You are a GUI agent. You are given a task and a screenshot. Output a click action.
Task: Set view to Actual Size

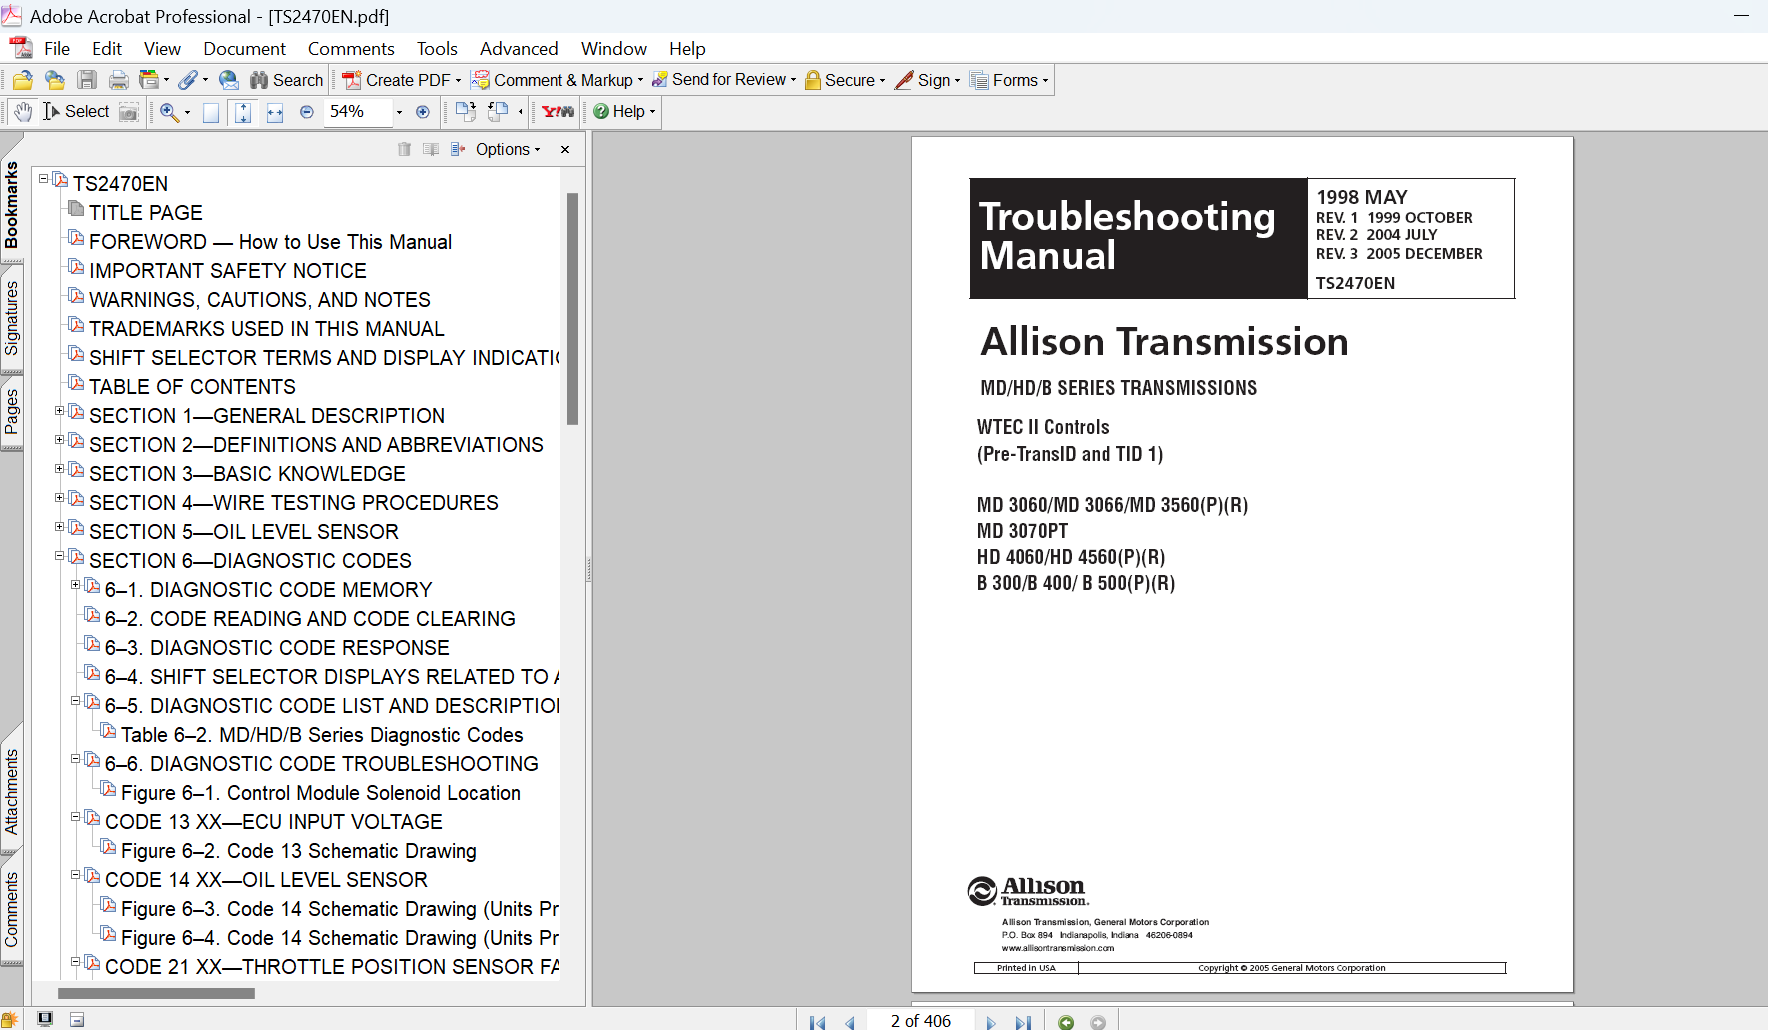(211, 112)
